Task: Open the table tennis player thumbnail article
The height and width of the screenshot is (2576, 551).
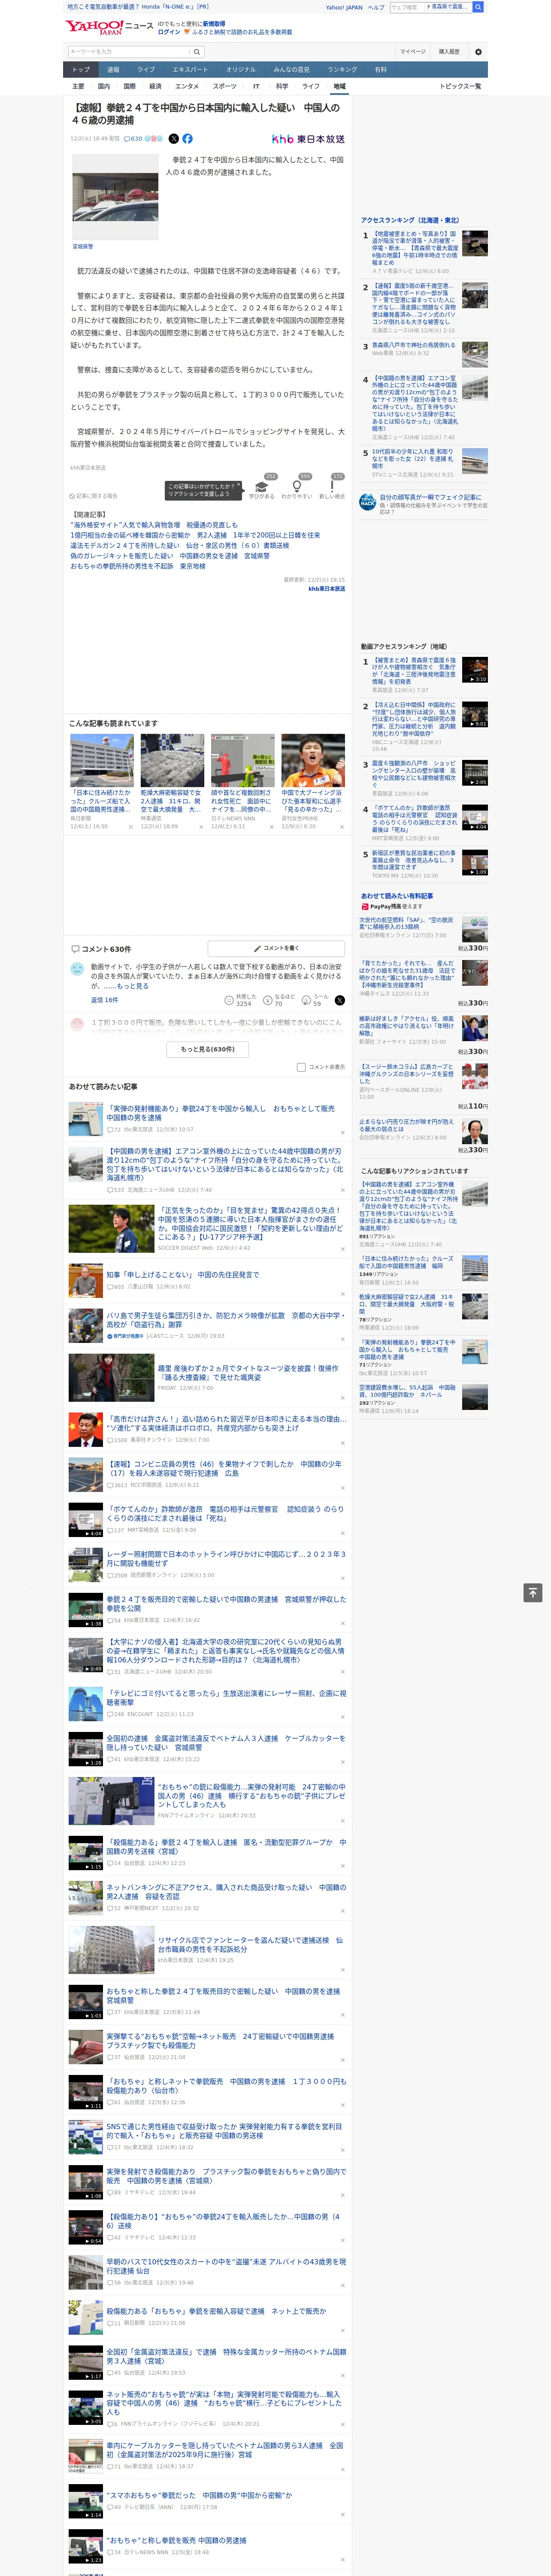Action: pyautogui.click(x=312, y=761)
